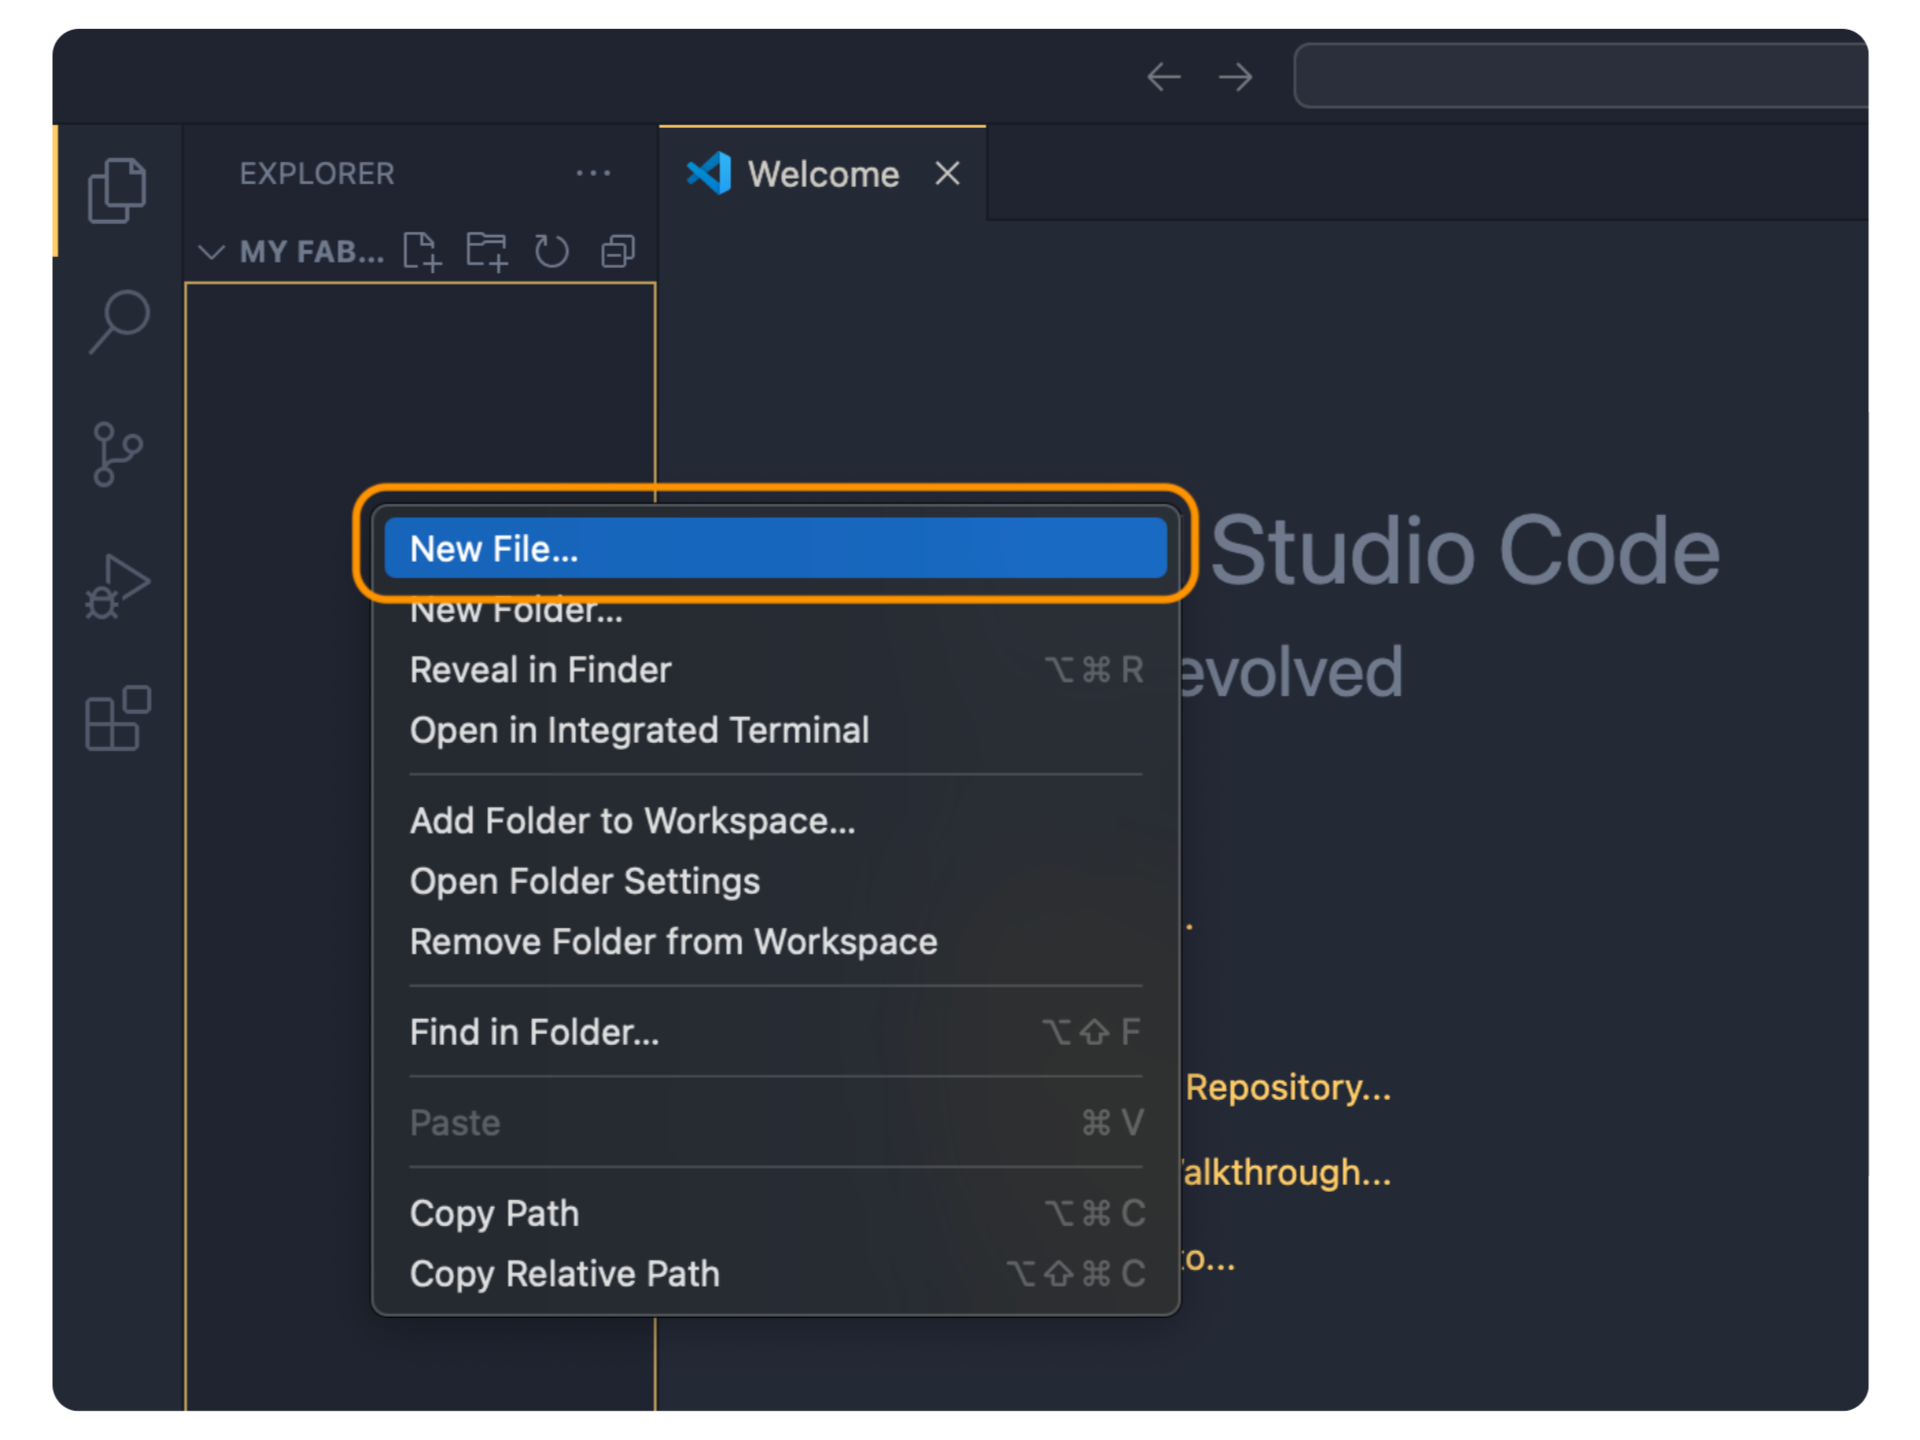
Task: Choose Copy Relative Path entry
Action: point(775,1273)
